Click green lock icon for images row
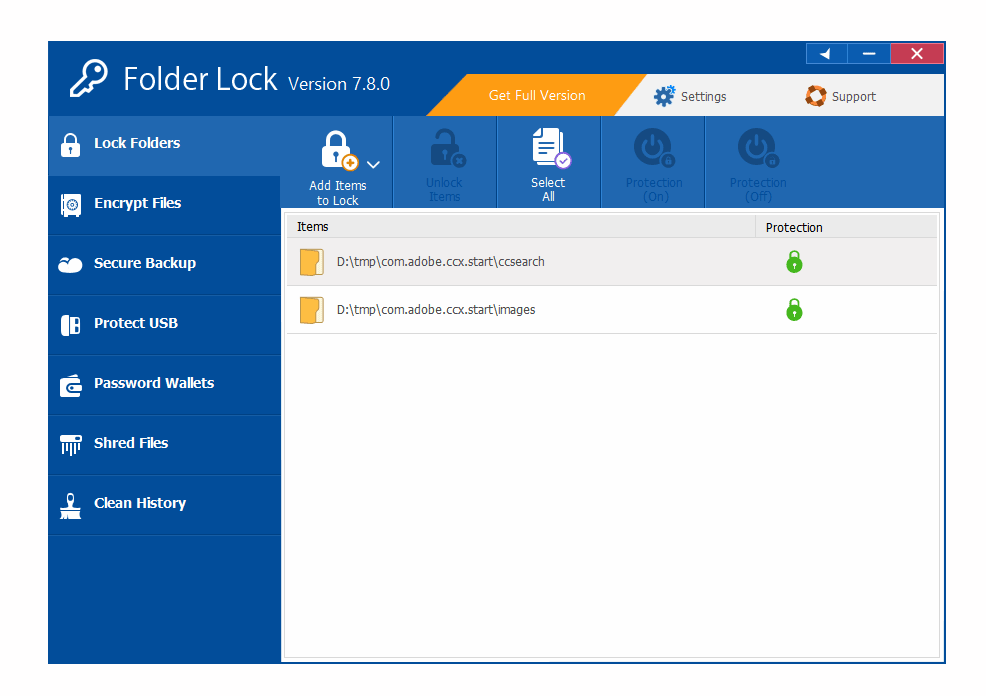The width and height of the screenshot is (986, 696). click(794, 309)
